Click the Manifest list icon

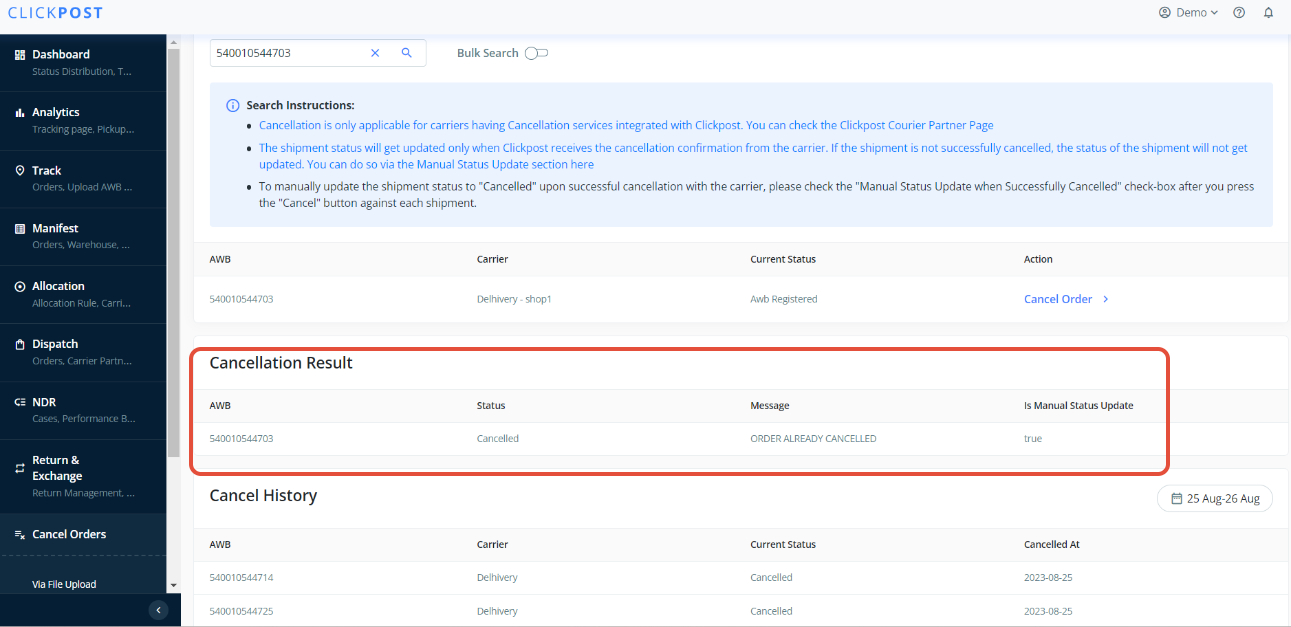(20, 229)
